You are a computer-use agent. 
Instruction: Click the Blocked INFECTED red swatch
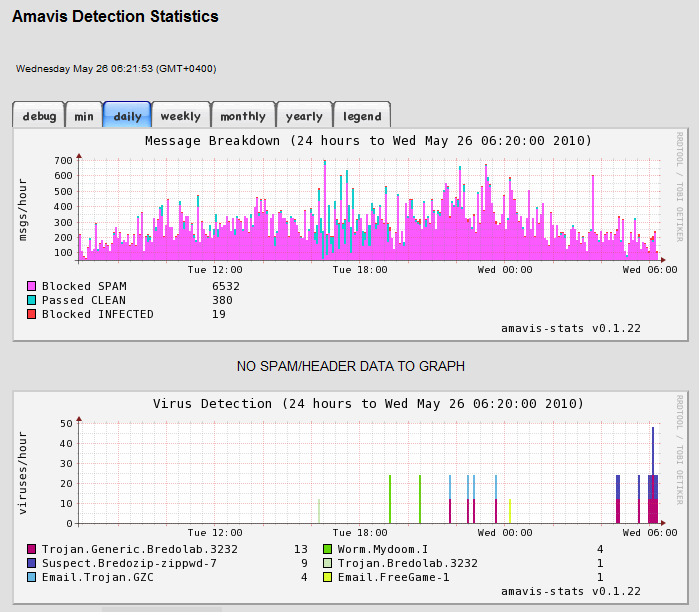coord(31,314)
